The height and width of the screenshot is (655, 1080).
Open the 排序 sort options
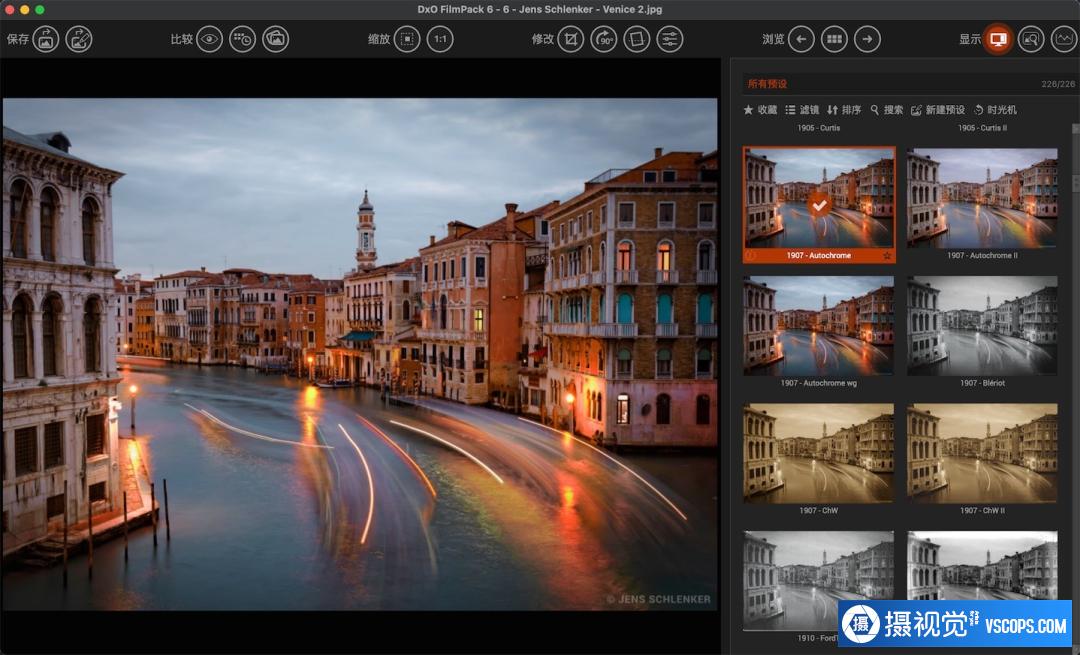click(x=844, y=110)
